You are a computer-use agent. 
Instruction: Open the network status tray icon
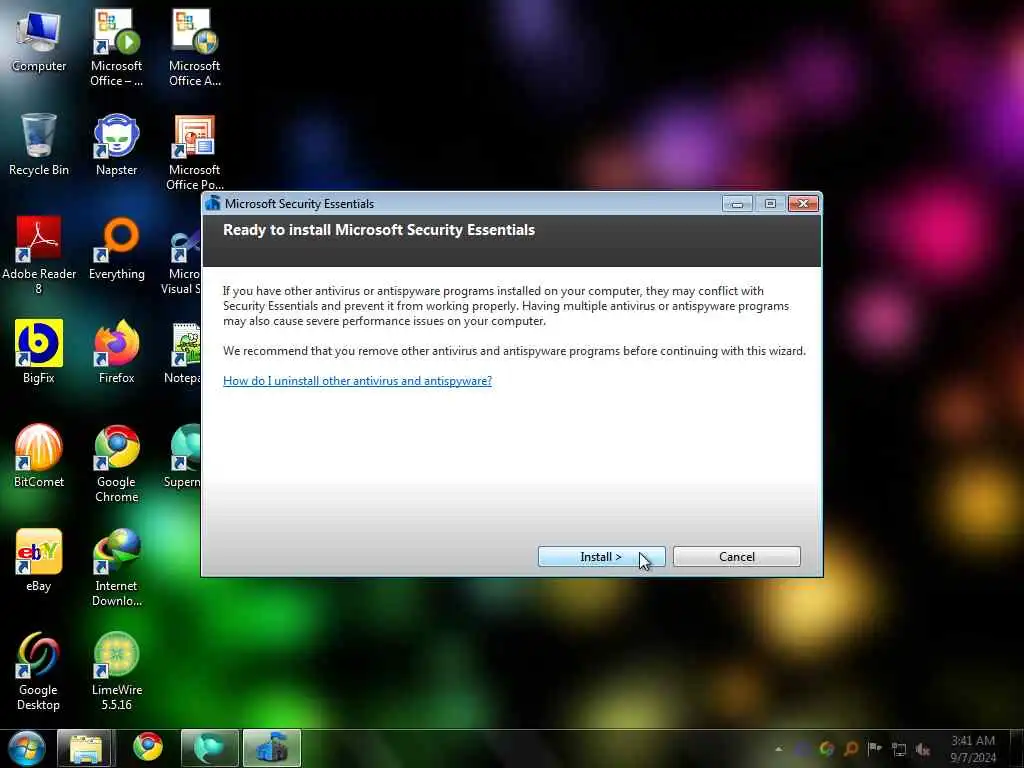click(x=899, y=750)
